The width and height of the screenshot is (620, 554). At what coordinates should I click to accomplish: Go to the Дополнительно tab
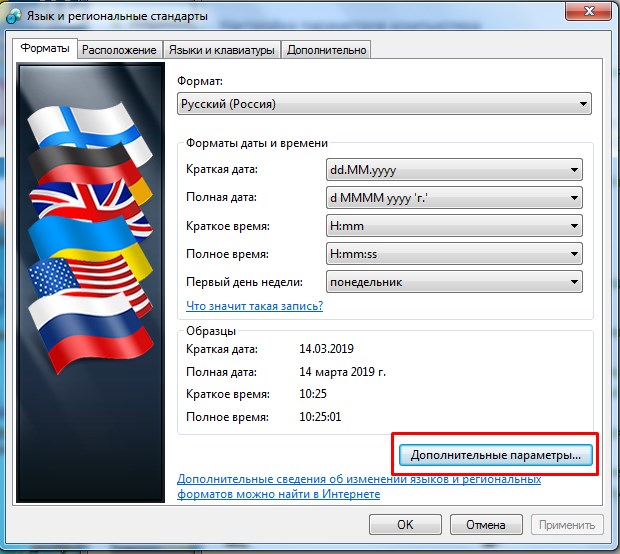[x=326, y=50]
